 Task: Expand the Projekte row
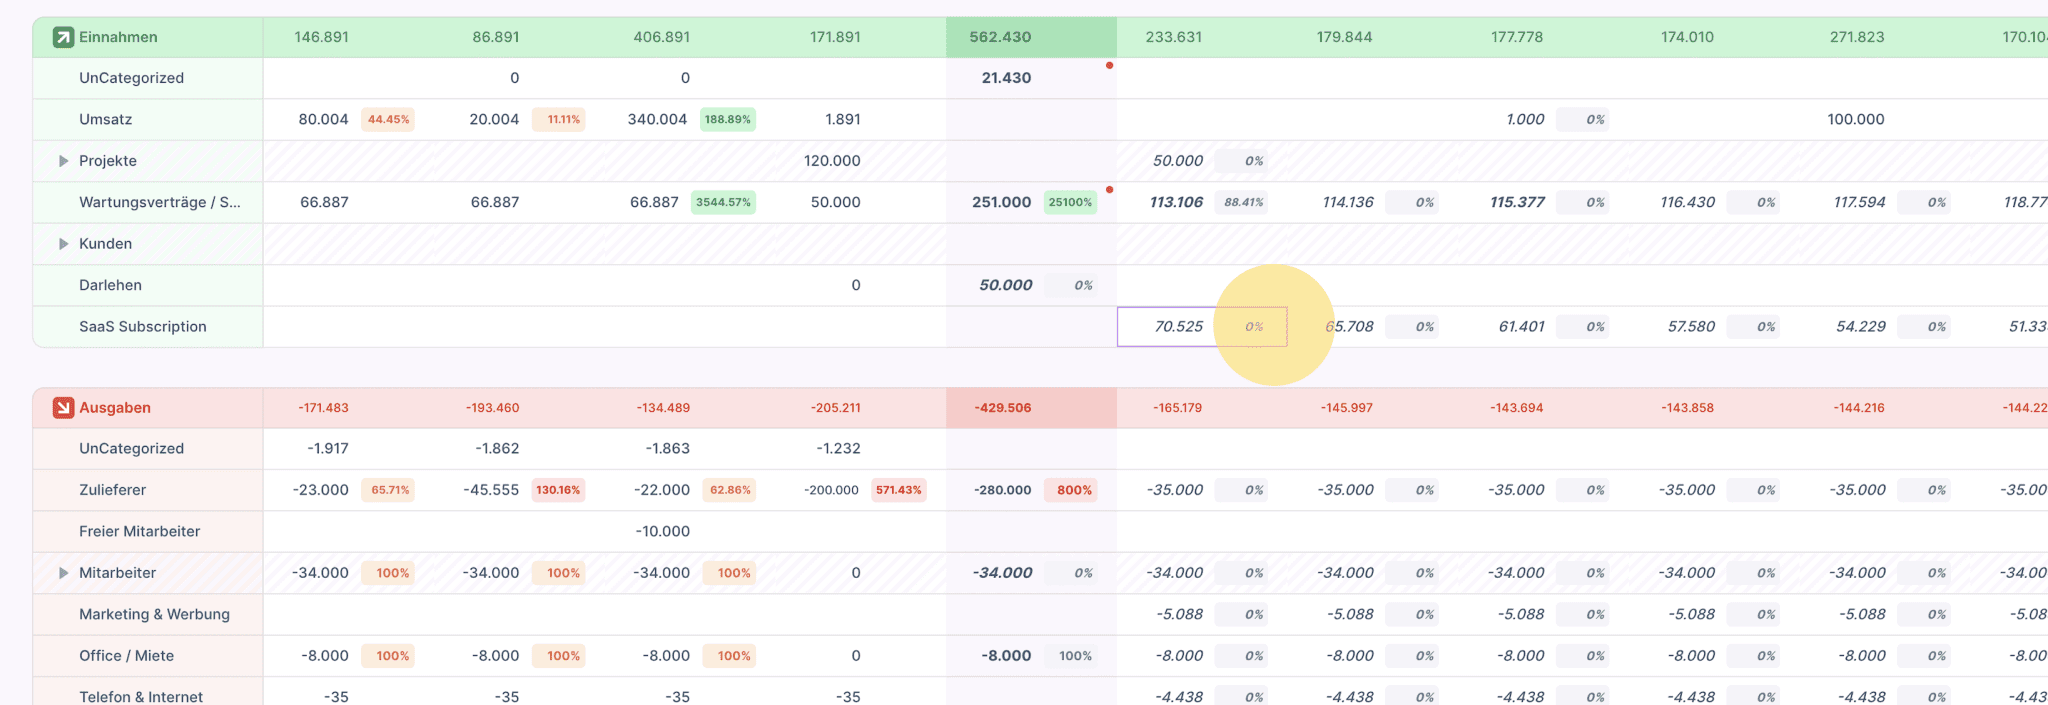pyautogui.click(x=63, y=161)
